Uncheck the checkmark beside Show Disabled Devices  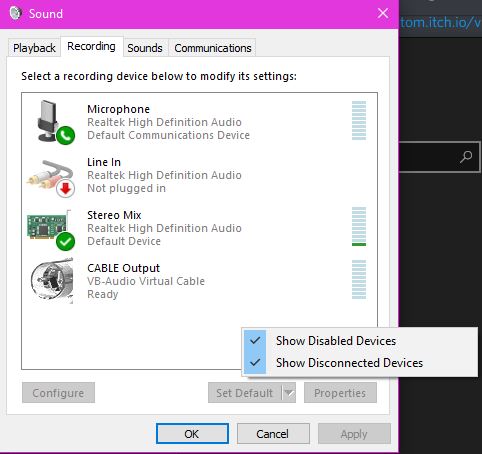point(255,341)
